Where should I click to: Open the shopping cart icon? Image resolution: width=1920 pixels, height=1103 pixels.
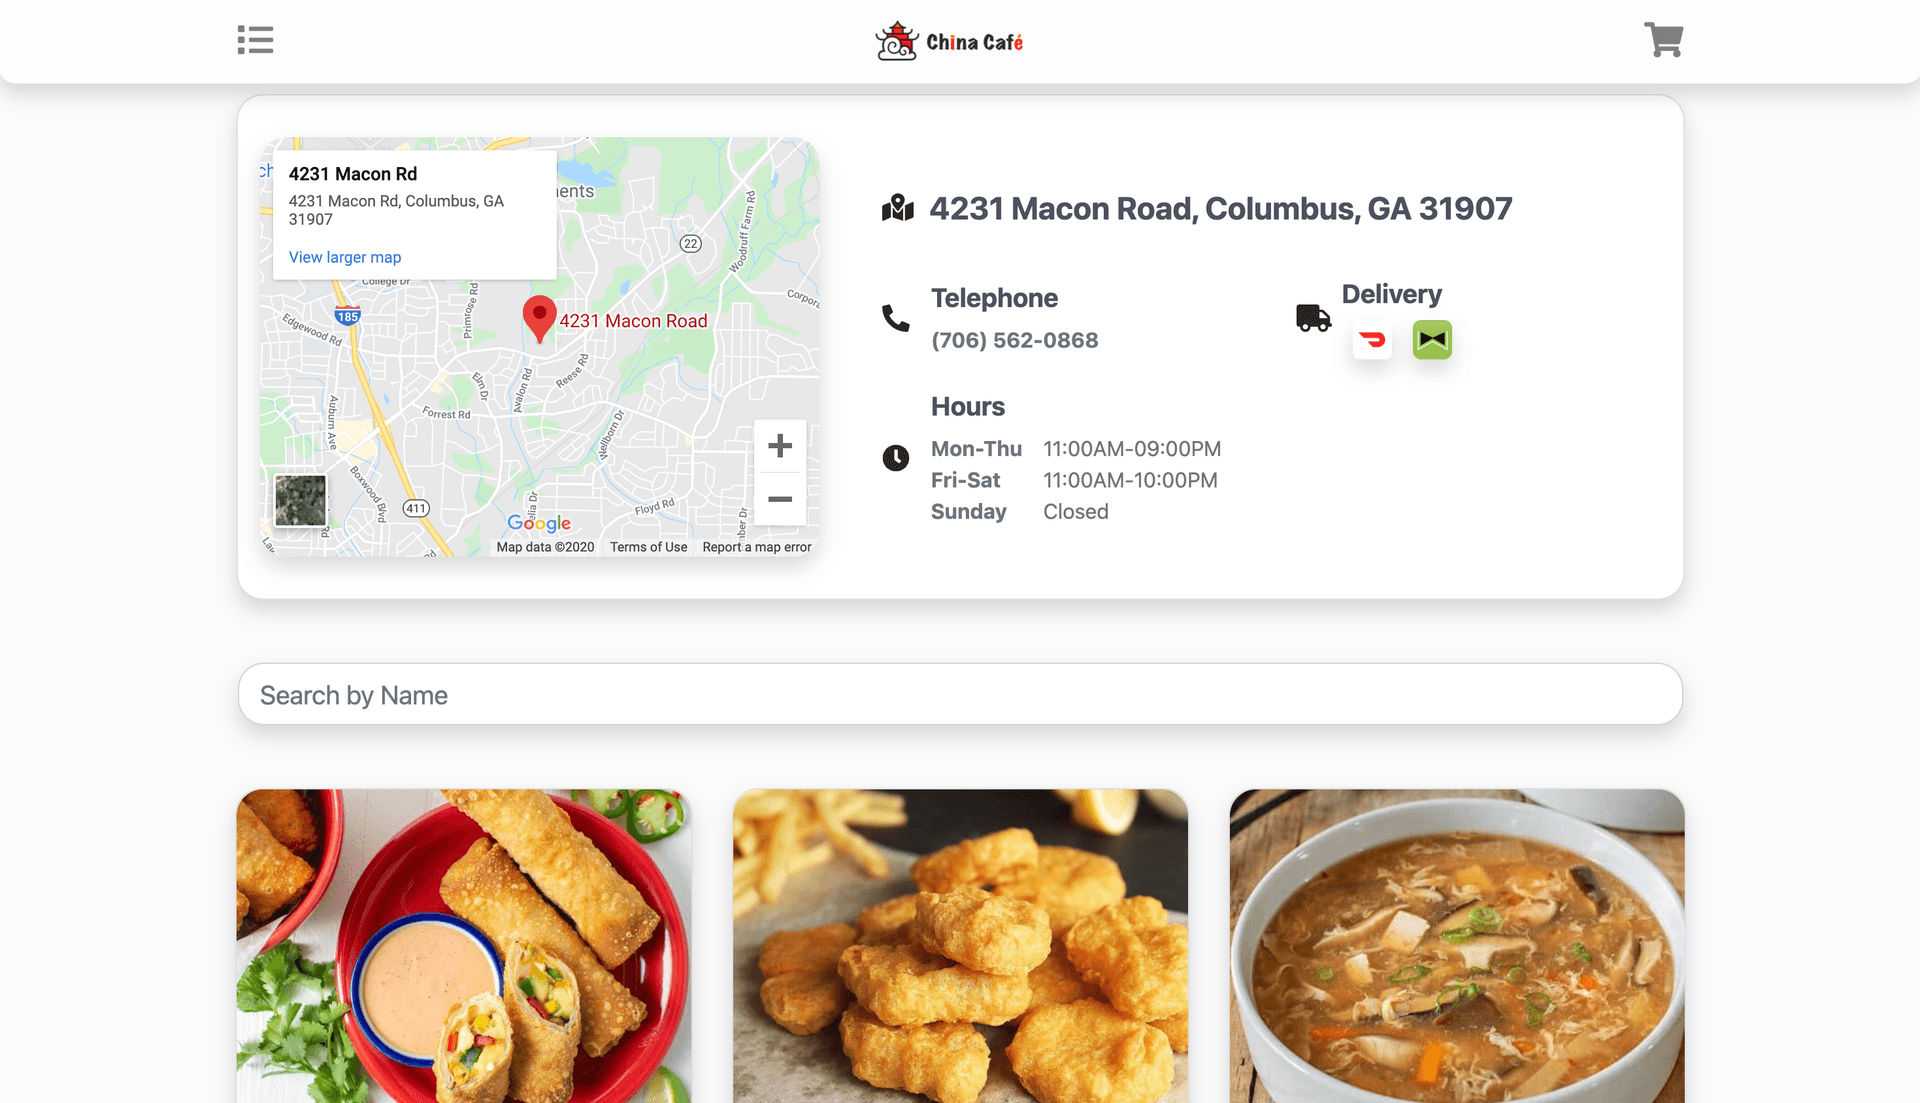1664,40
